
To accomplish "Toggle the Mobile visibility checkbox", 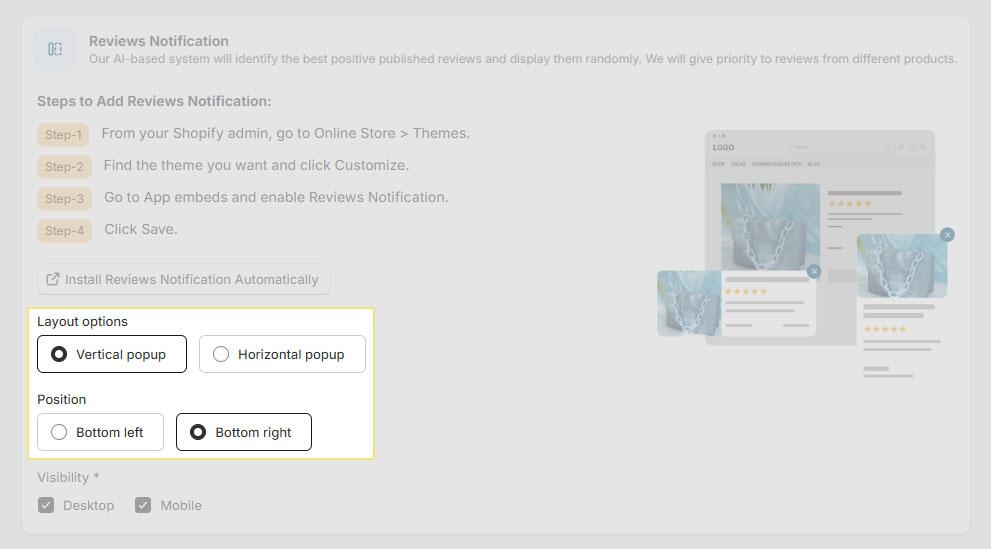I will pos(143,505).
